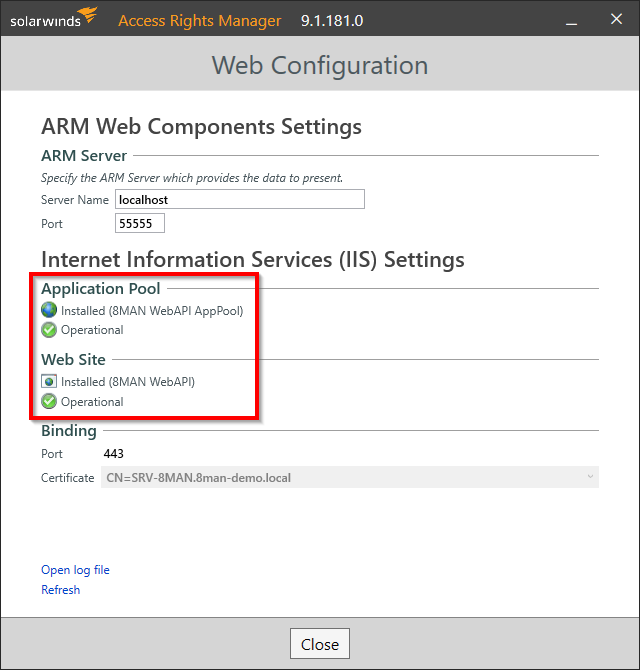This screenshot has width=640, height=670.
Task: Click the Refresh link
Action: pyautogui.click(x=60, y=590)
